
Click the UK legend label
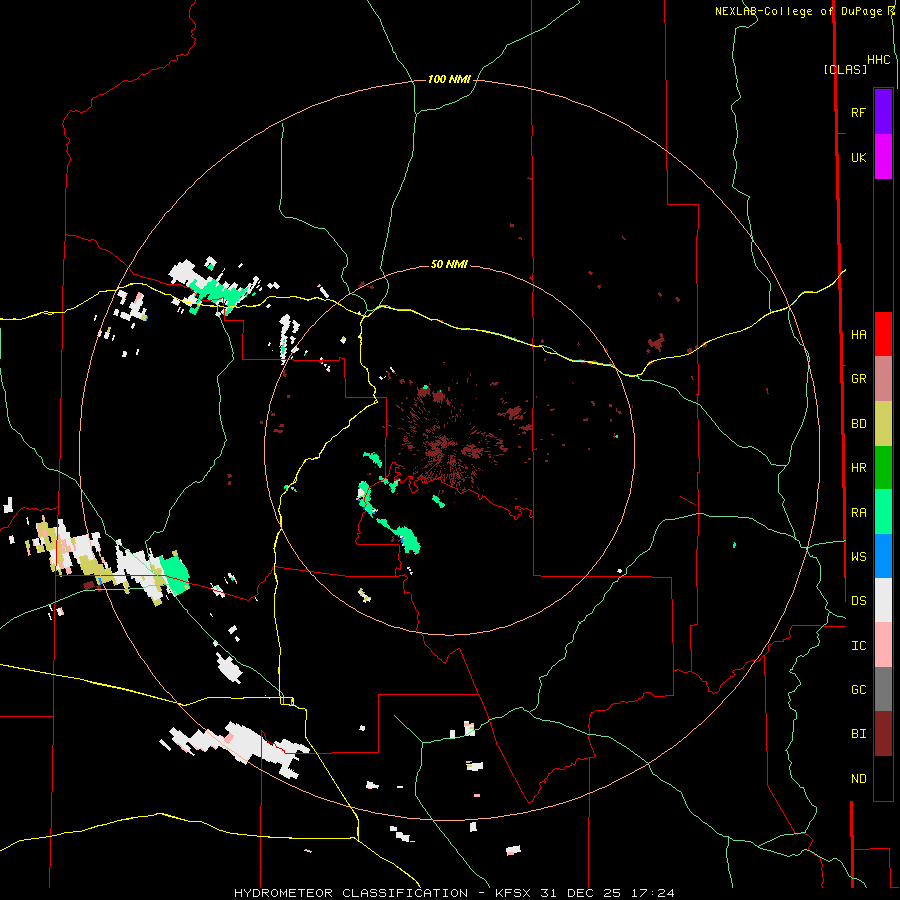click(858, 158)
